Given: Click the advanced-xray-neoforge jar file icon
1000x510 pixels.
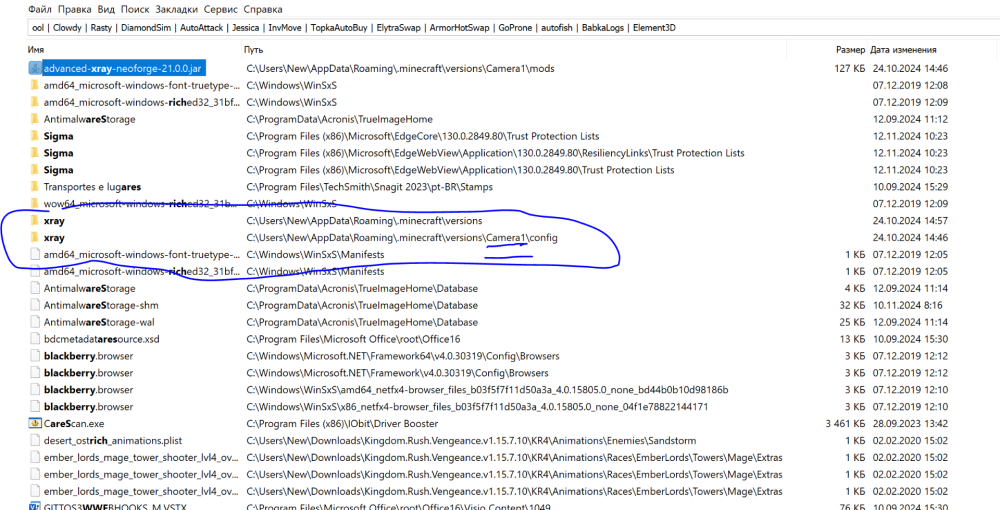Looking at the screenshot, I should pyautogui.click(x=35, y=68).
